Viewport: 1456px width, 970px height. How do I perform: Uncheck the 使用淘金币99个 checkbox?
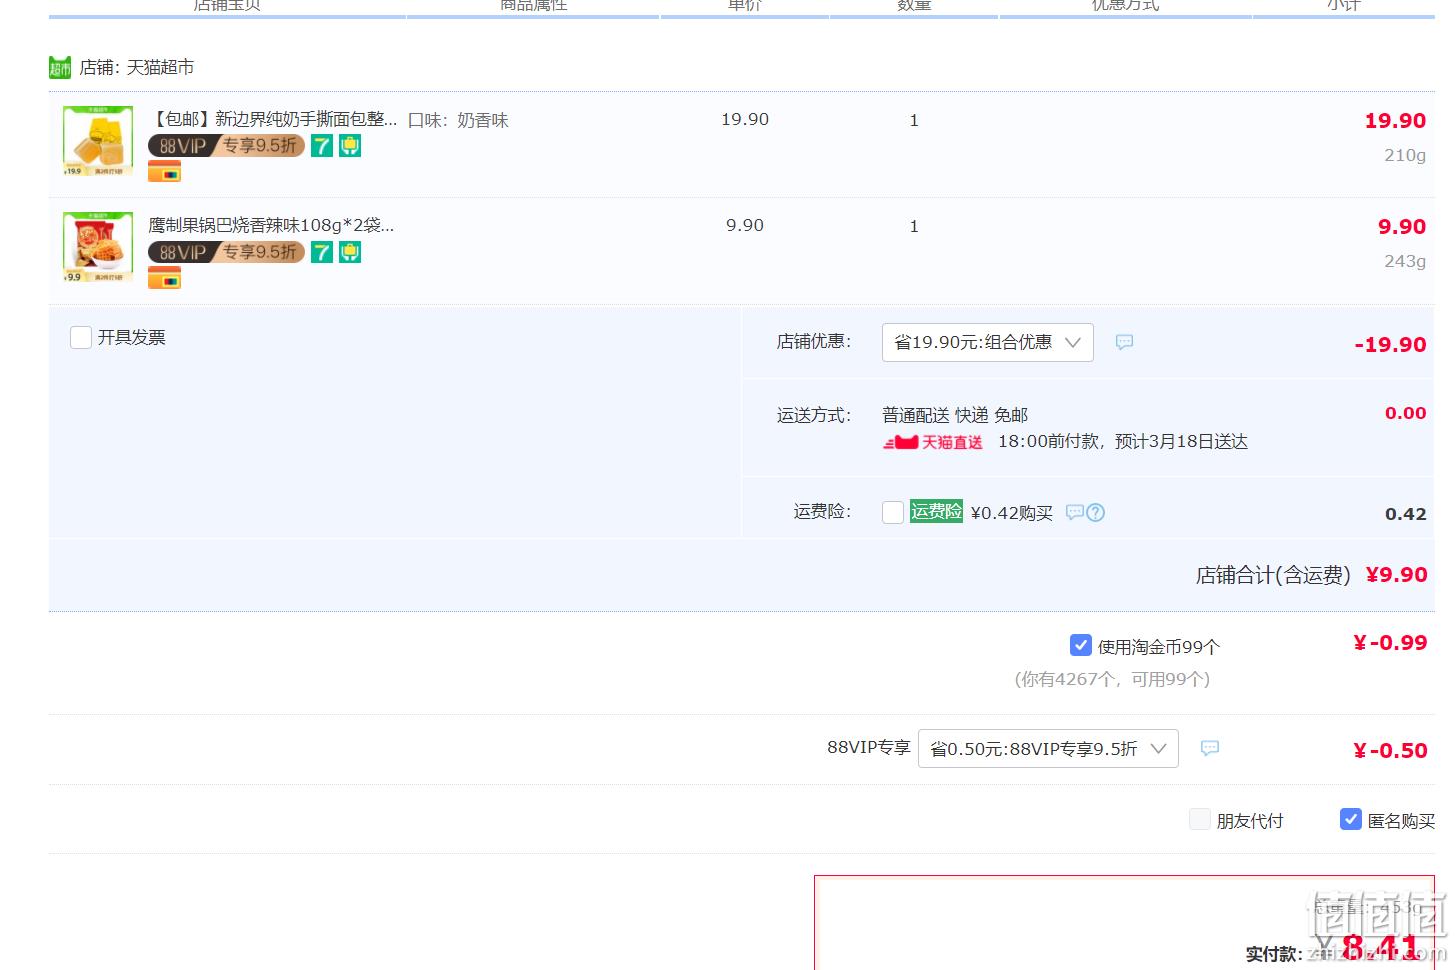[1081, 645]
